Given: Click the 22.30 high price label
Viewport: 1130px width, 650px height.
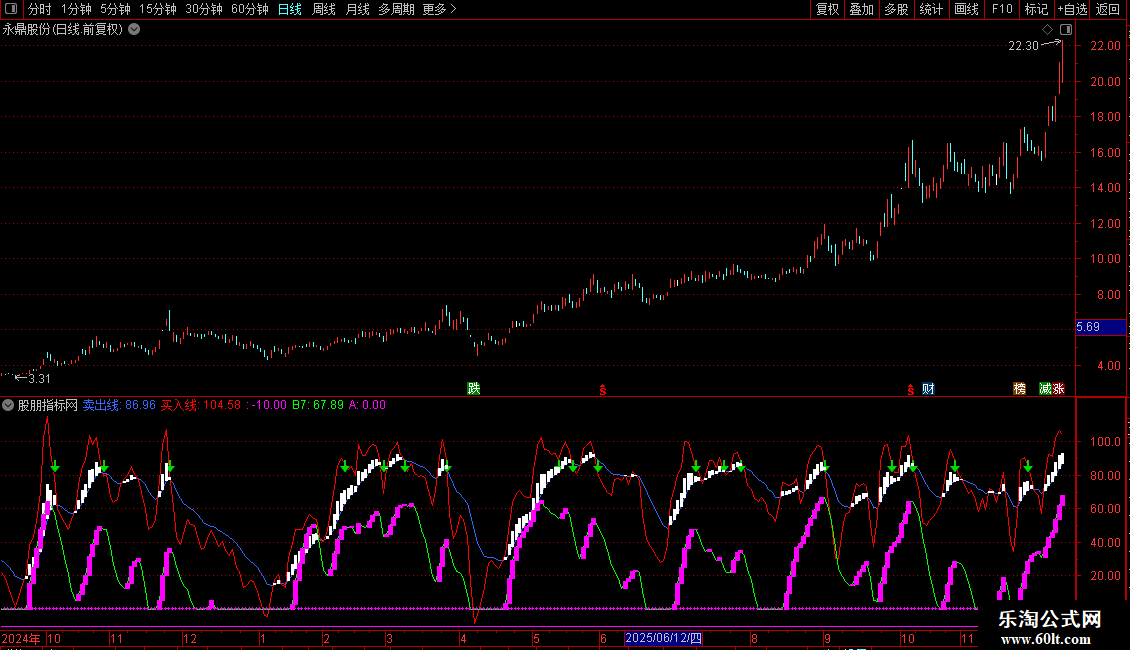Looking at the screenshot, I should (x=1023, y=46).
